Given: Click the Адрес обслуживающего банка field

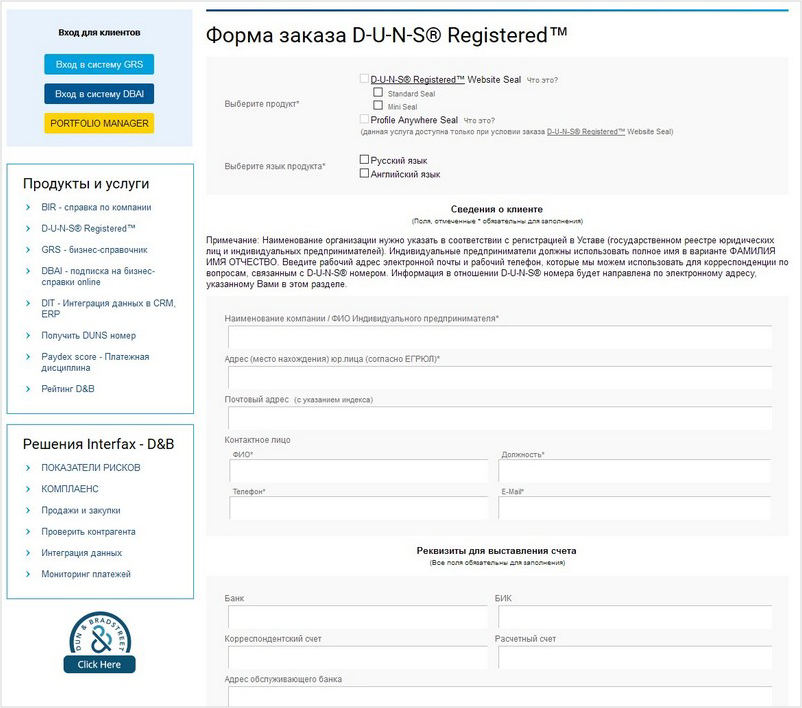Looking at the screenshot, I should 500,697.
